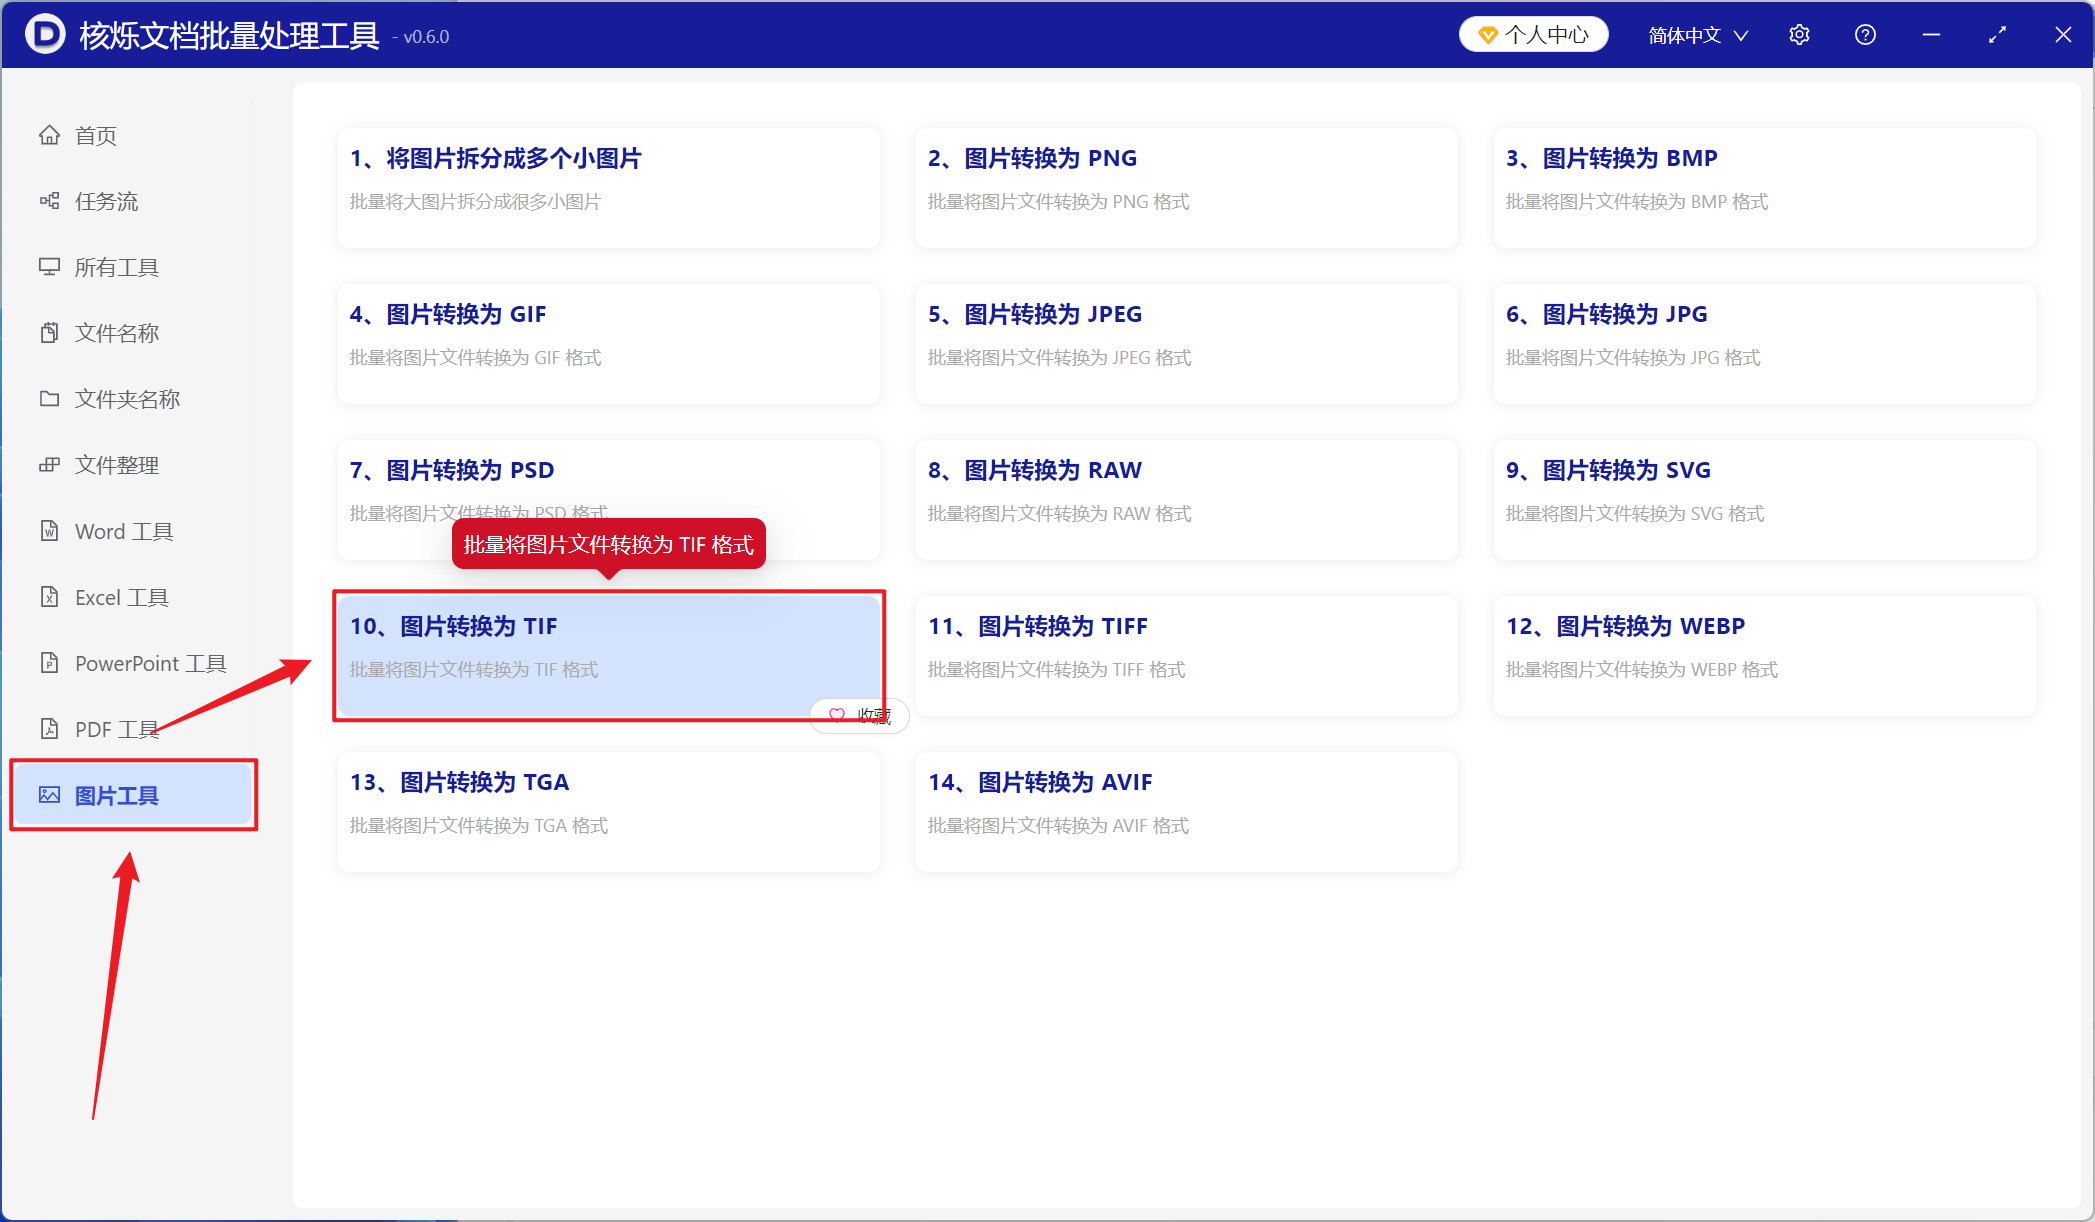Screen dimensions: 2095x1222
Task: Click the app logo in title bar
Action: click(x=45, y=34)
